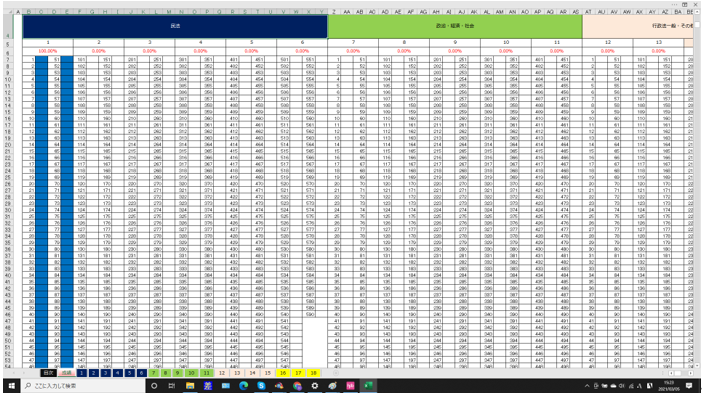Click the Windows Start button

(x=11, y=386)
